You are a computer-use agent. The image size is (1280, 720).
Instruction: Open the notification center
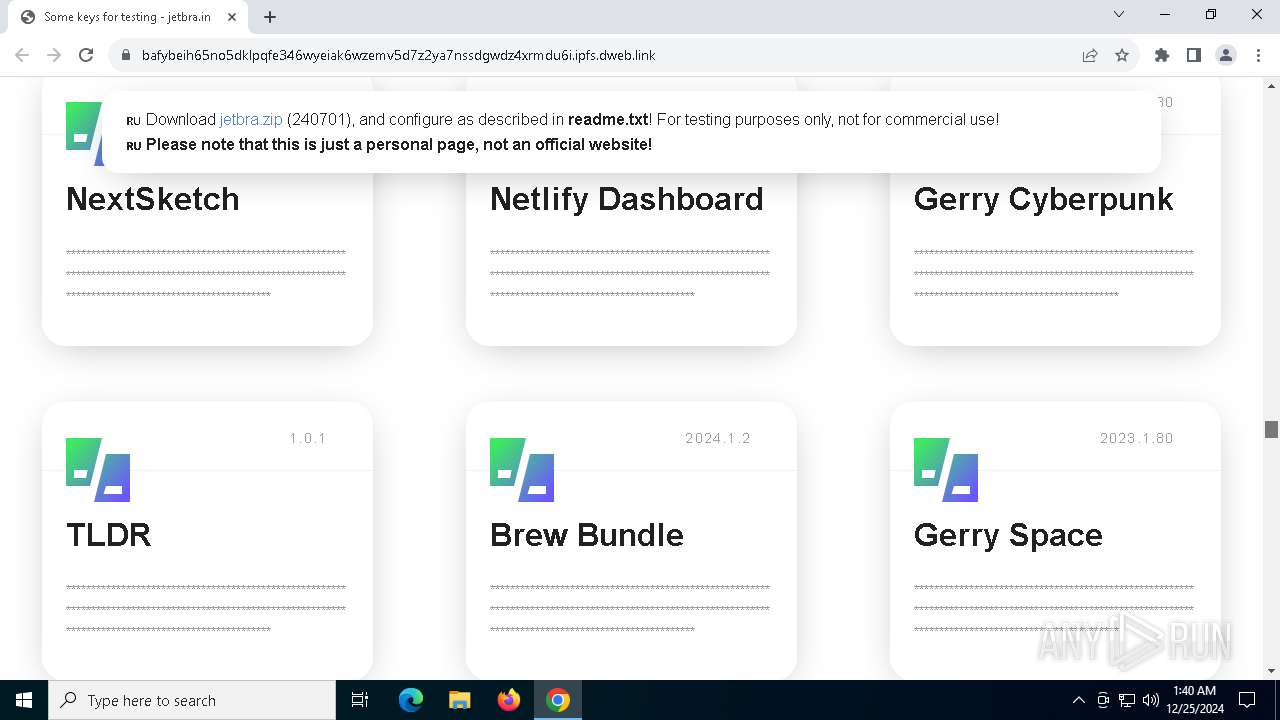click(x=1247, y=700)
